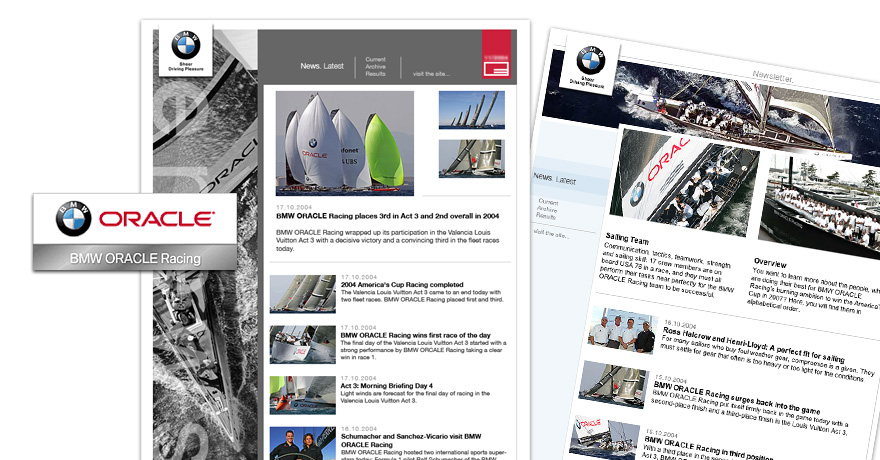Click thumbnail of four men beside Ross Halcrow article
Image resolution: width=880 pixels, height=460 pixels.
click(623, 330)
